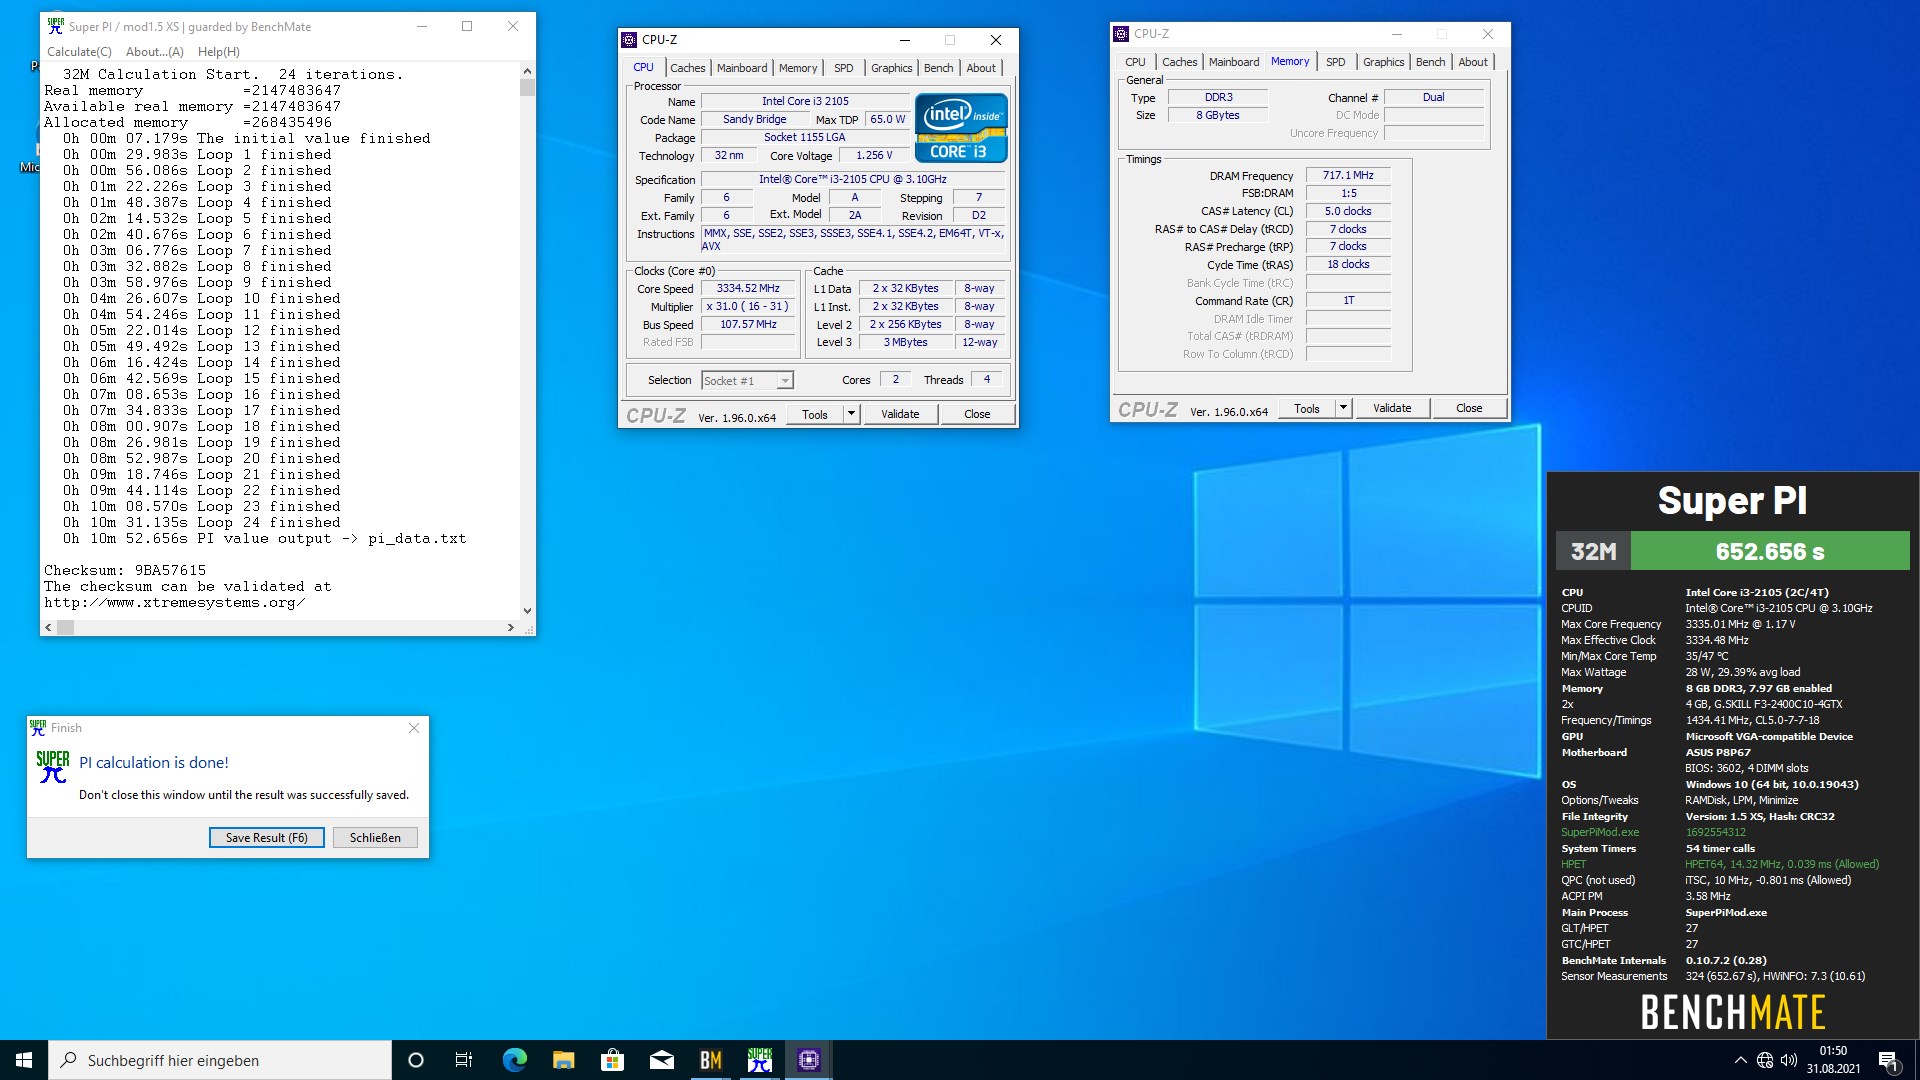Switch to Graphics tab in right CPU-Z
Image resolution: width=1920 pixels, height=1080 pixels.
pyautogui.click(x=1383, y=62)
